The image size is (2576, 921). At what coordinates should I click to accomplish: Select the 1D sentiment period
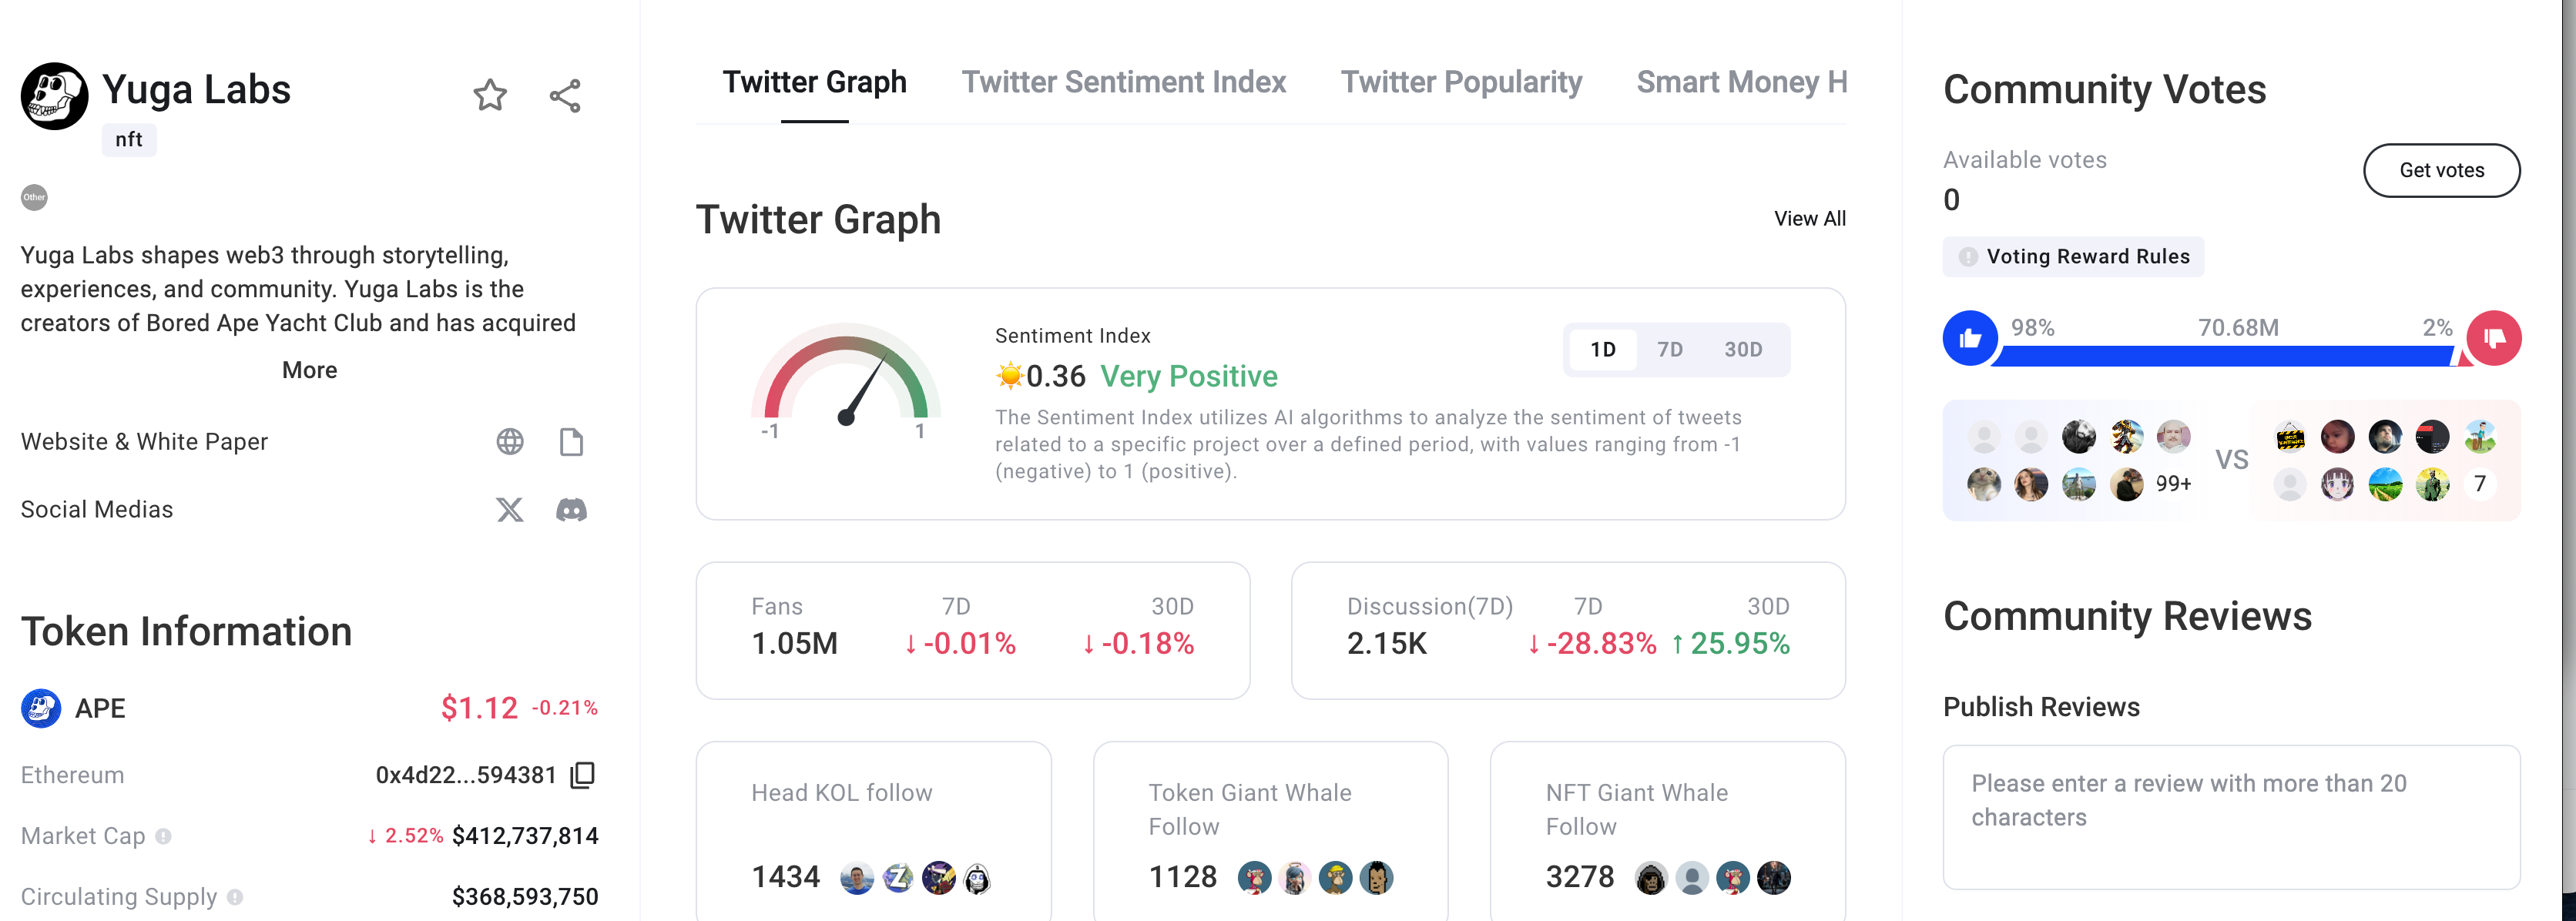(x=1603, y=350)
